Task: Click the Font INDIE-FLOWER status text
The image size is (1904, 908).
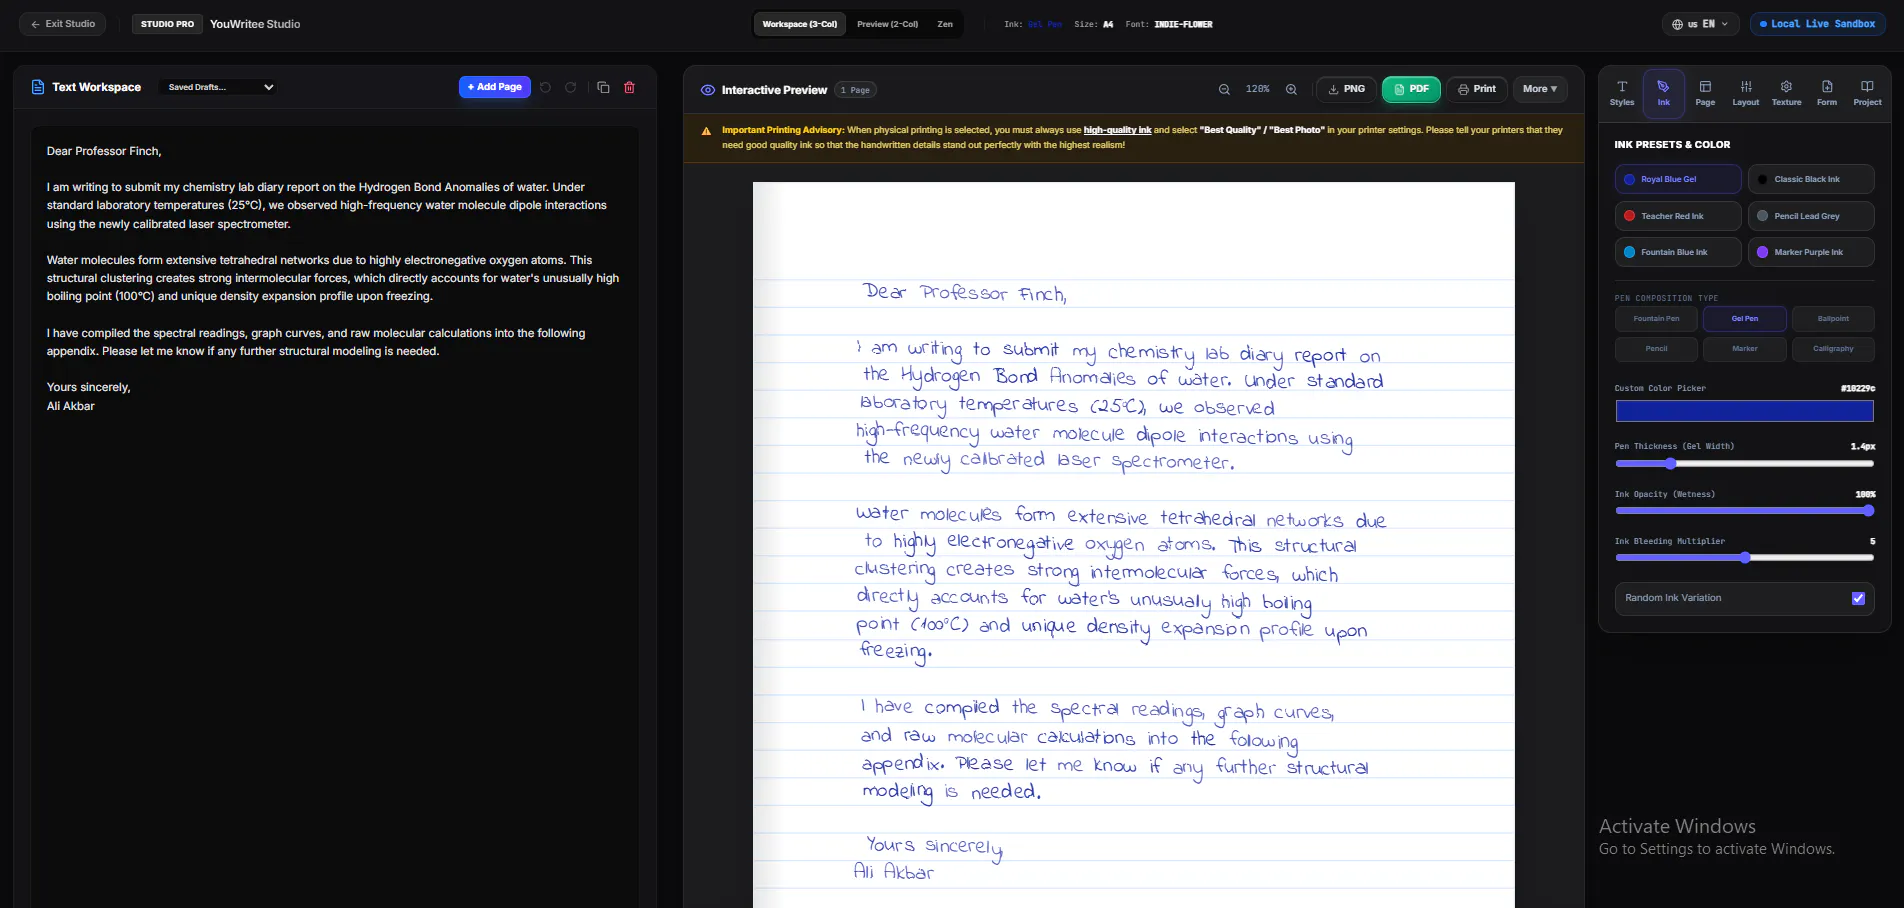Action: [x=1169, y=24]
